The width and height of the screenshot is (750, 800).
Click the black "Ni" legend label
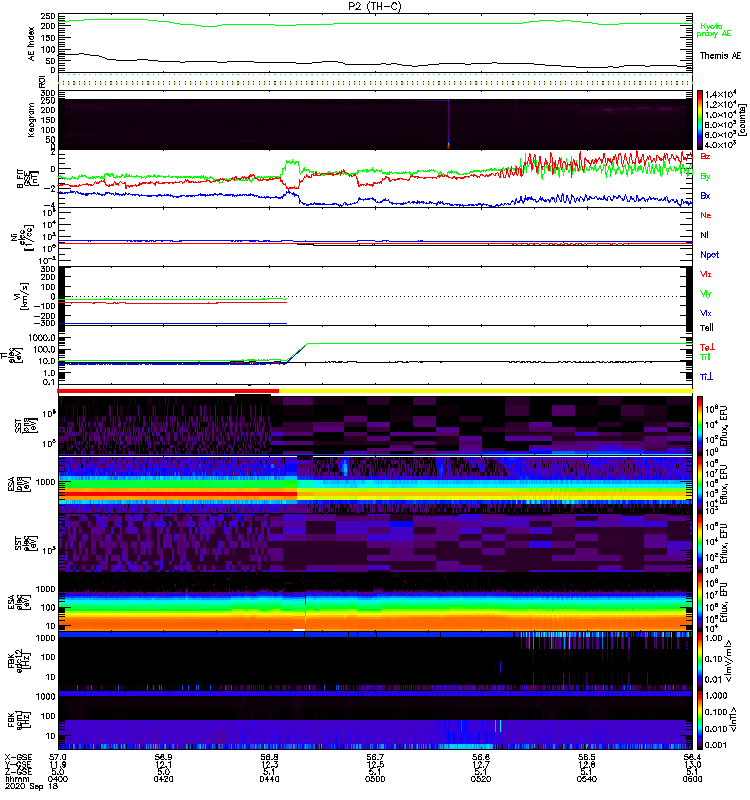[704, 235]
